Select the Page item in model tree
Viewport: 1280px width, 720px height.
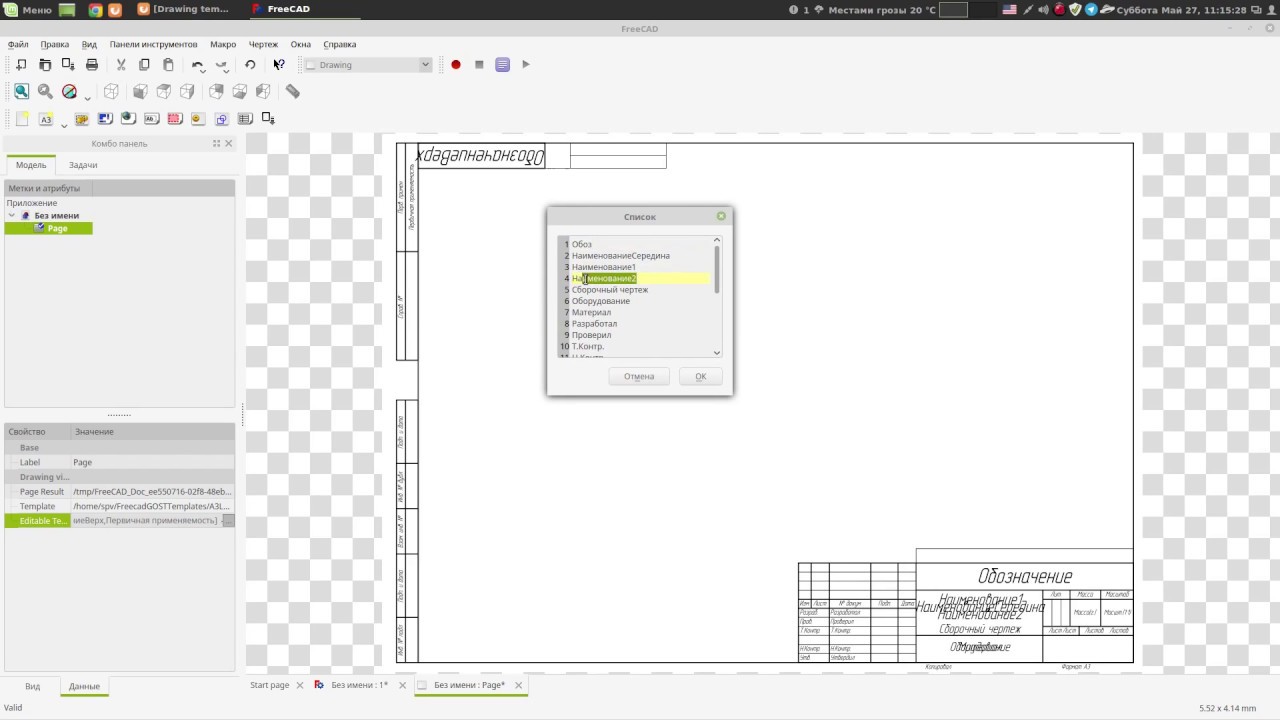coord(57,228)
